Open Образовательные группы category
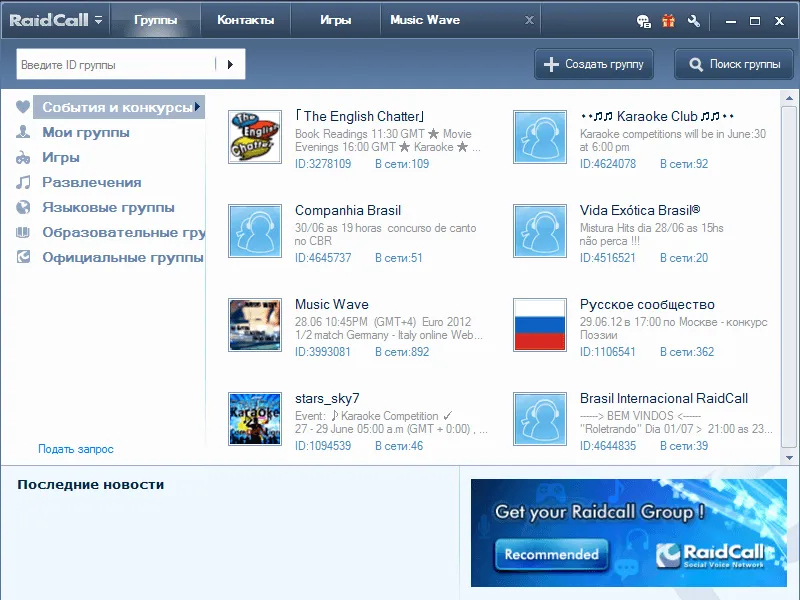The height and width of the screenshot is (600, 800). click(x=124, y=232)
